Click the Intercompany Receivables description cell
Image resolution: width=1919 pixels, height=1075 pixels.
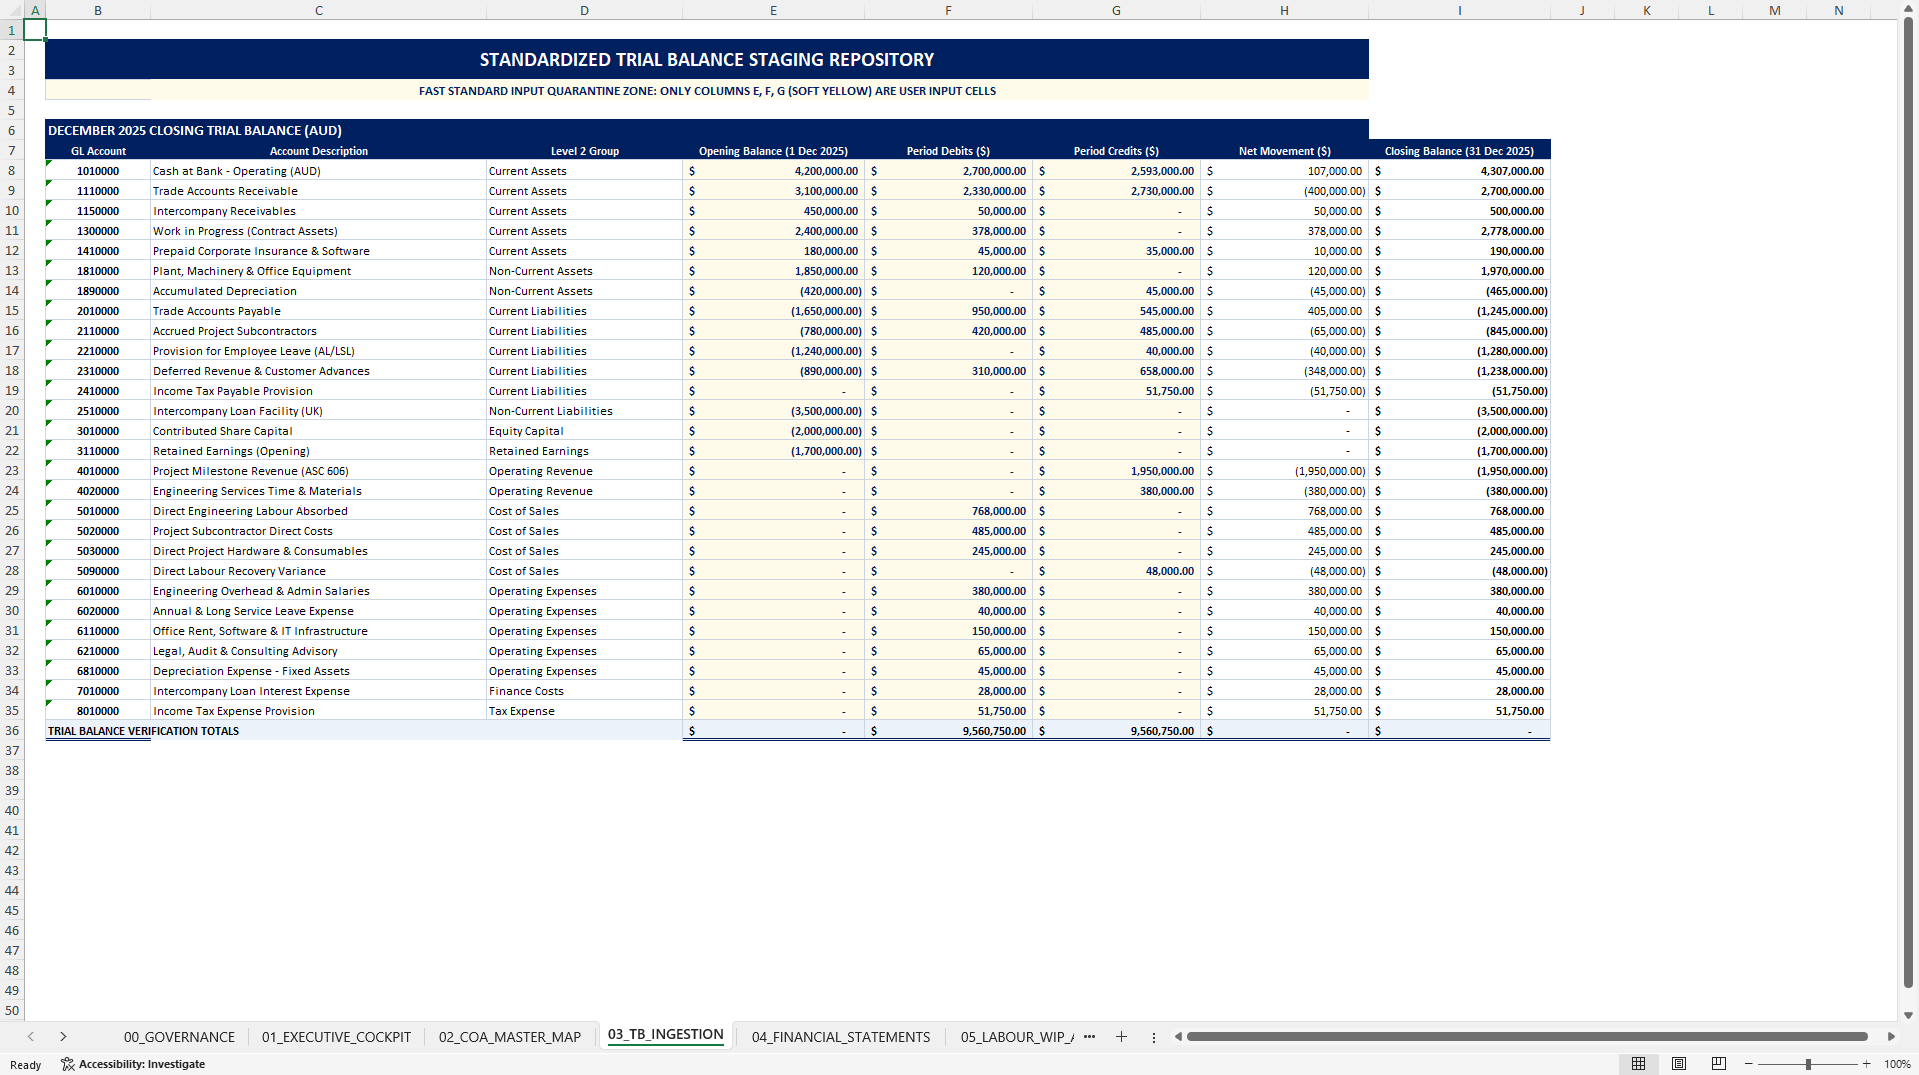pyautogui.click(x=318, y=211)
